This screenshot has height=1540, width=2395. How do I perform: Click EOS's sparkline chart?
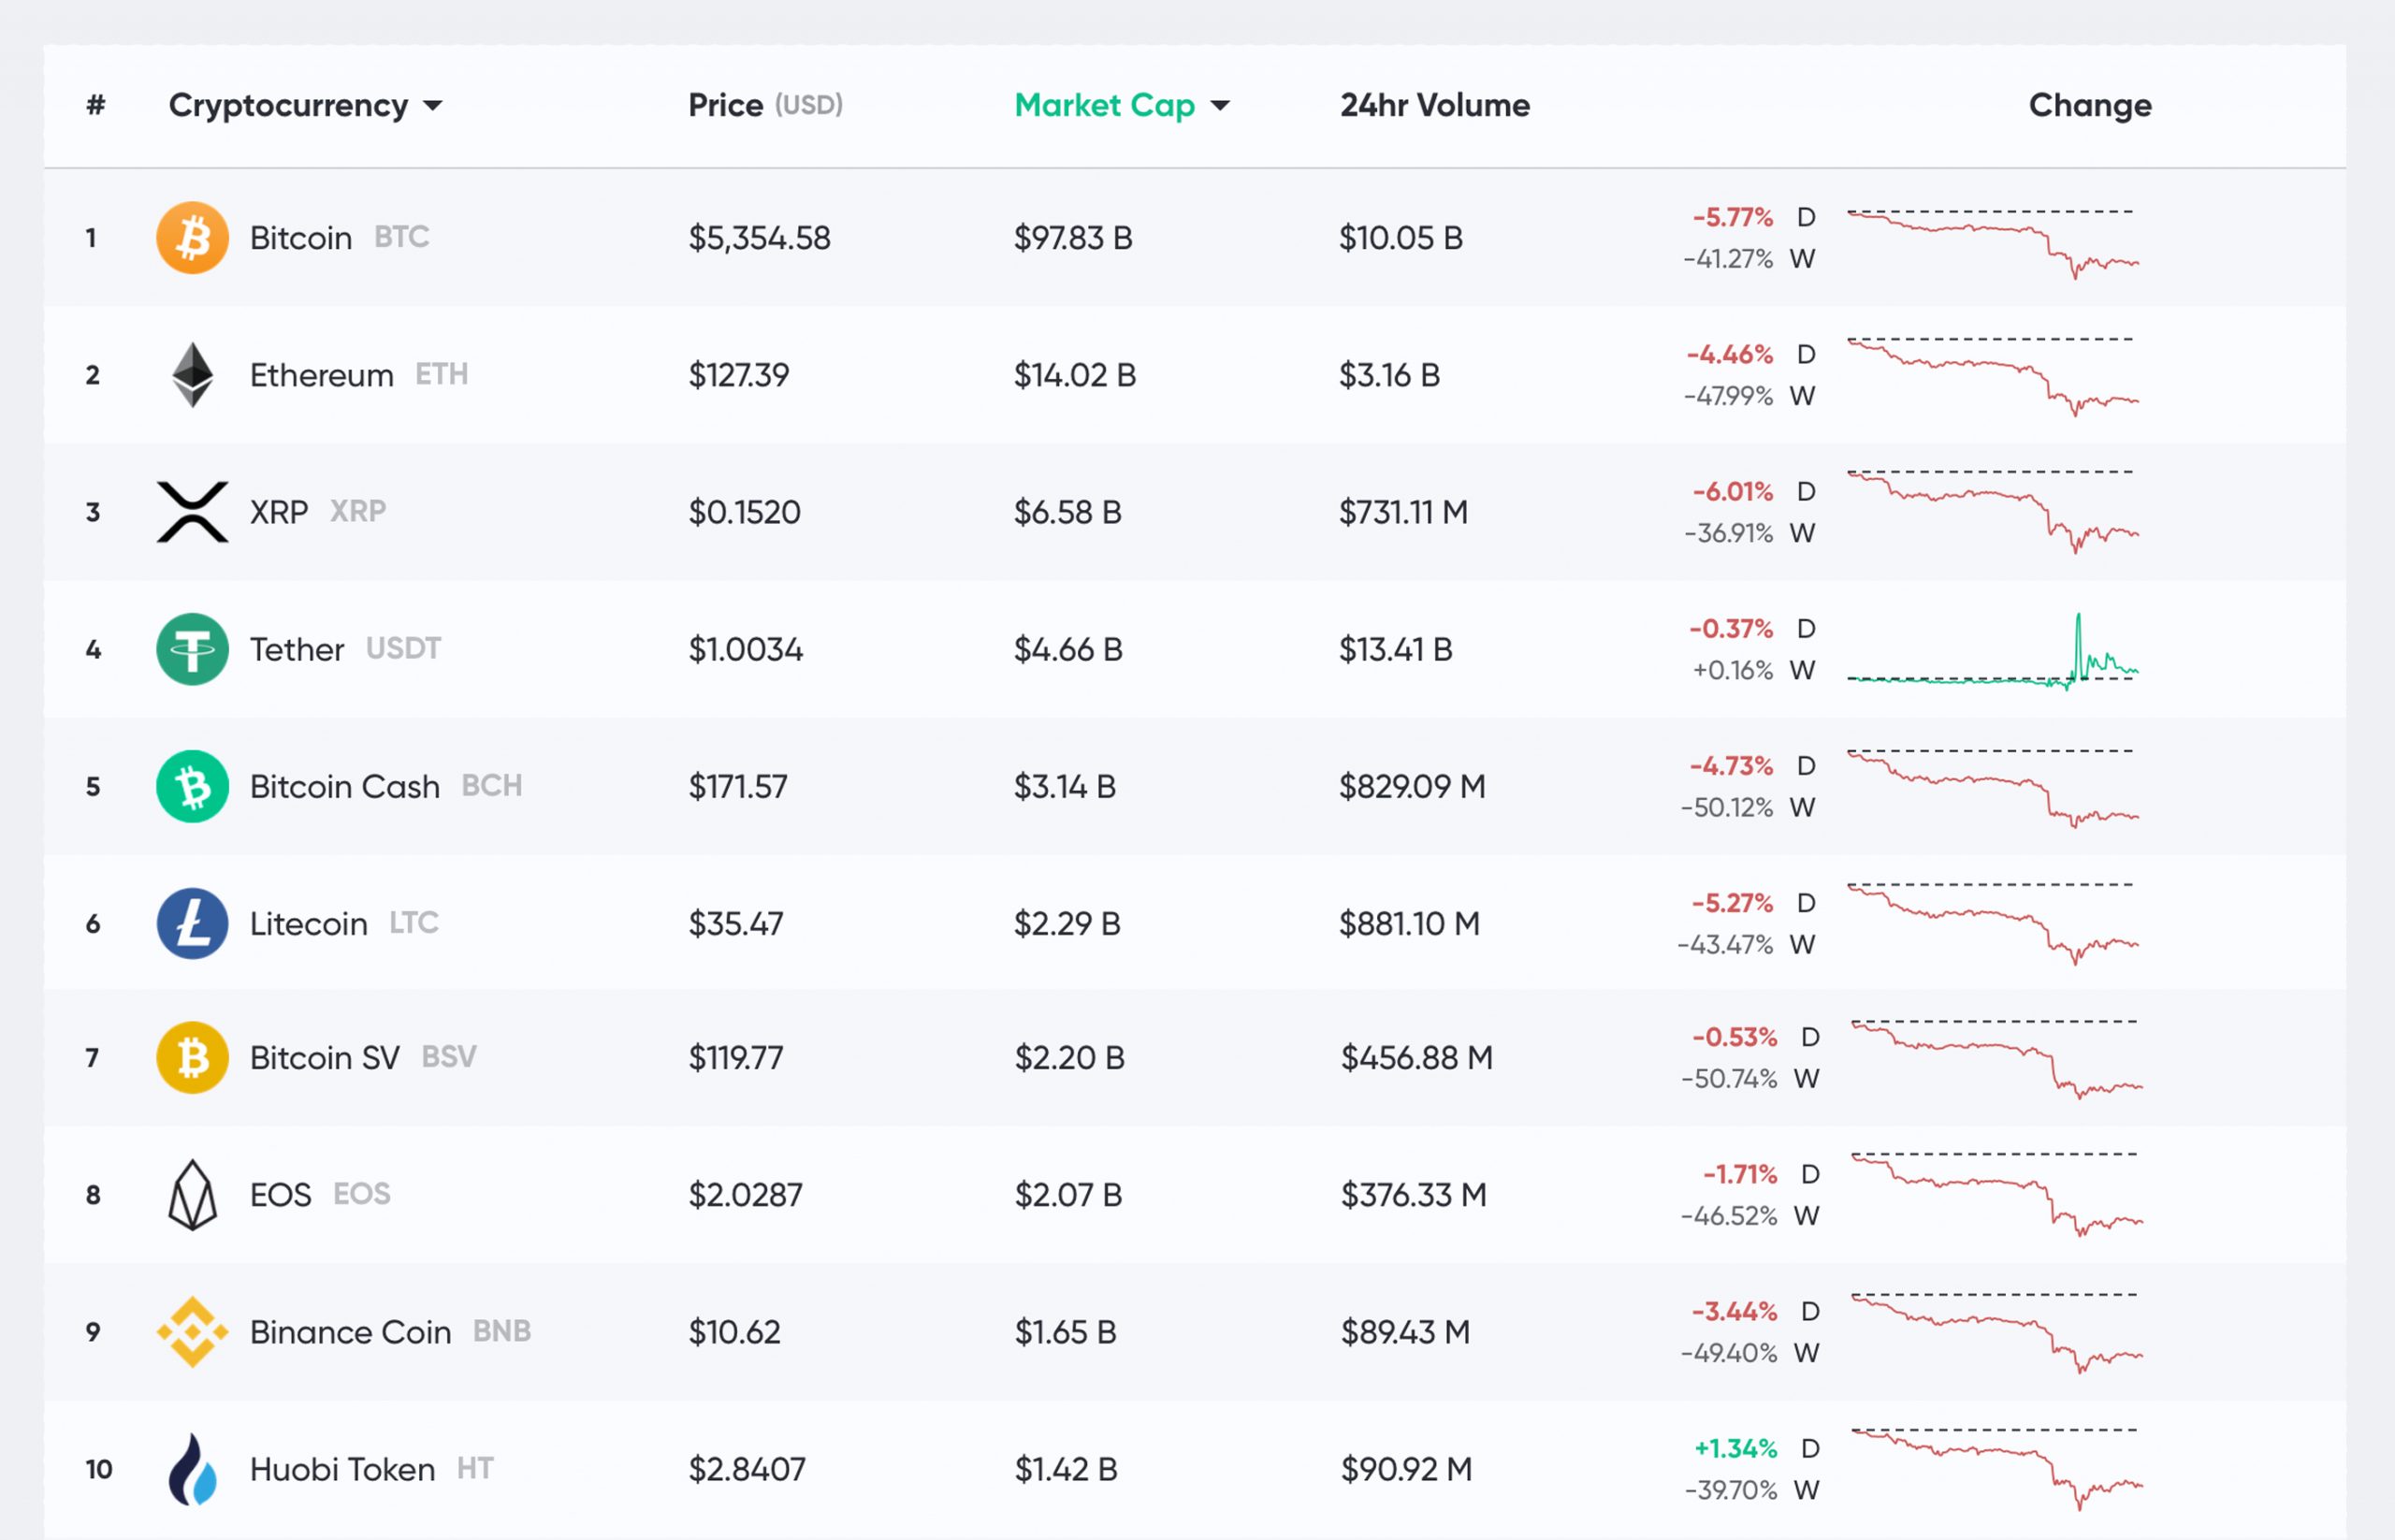pos(1997,1194)
